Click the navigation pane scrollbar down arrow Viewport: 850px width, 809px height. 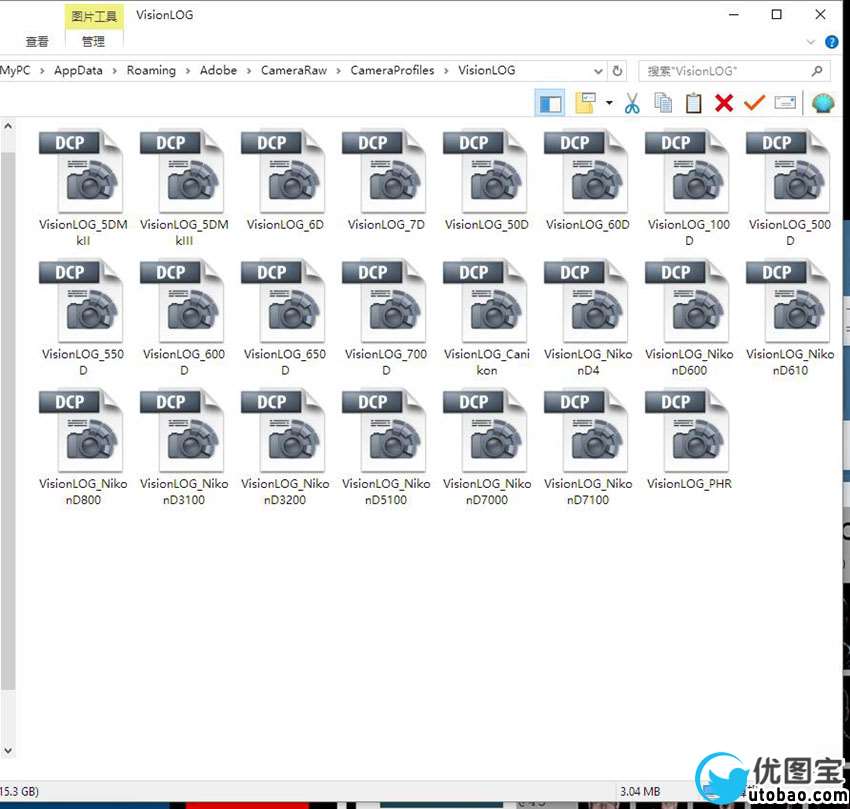(x=8, y=750)
